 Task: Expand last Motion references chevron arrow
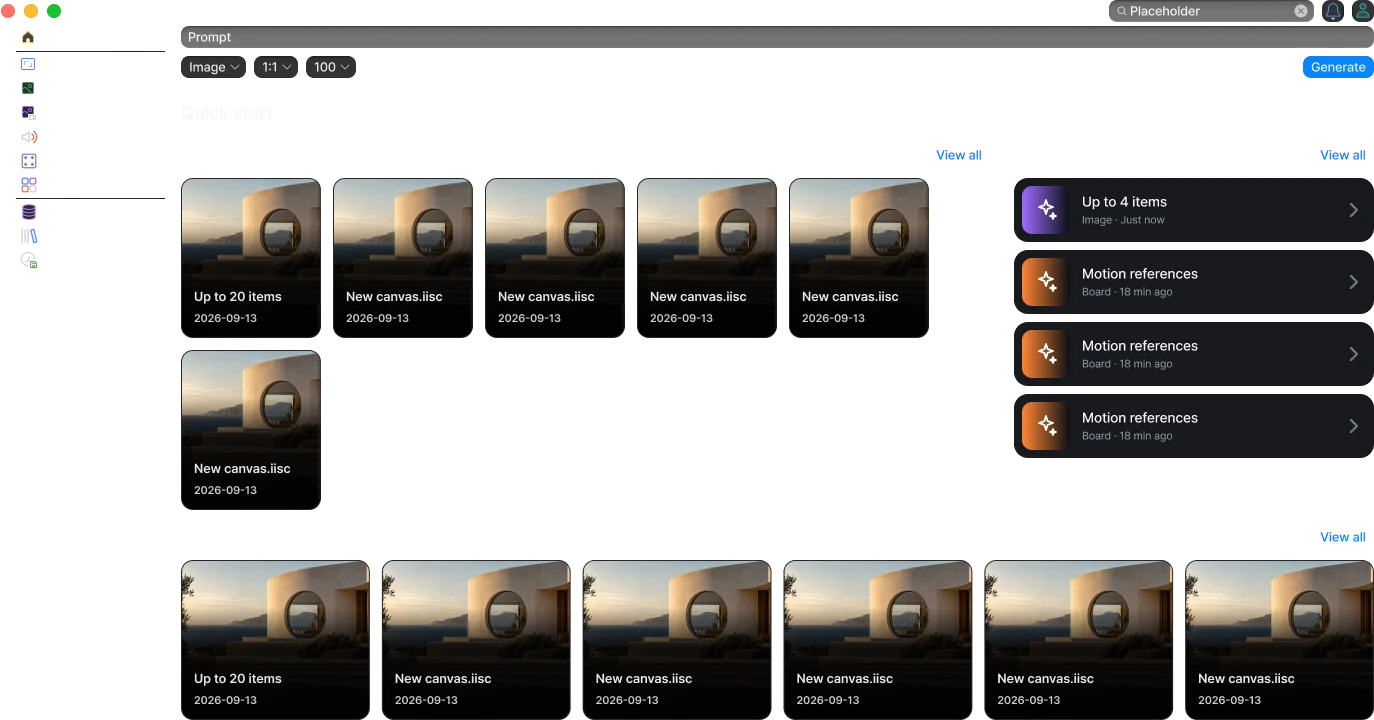[1354, 426]
